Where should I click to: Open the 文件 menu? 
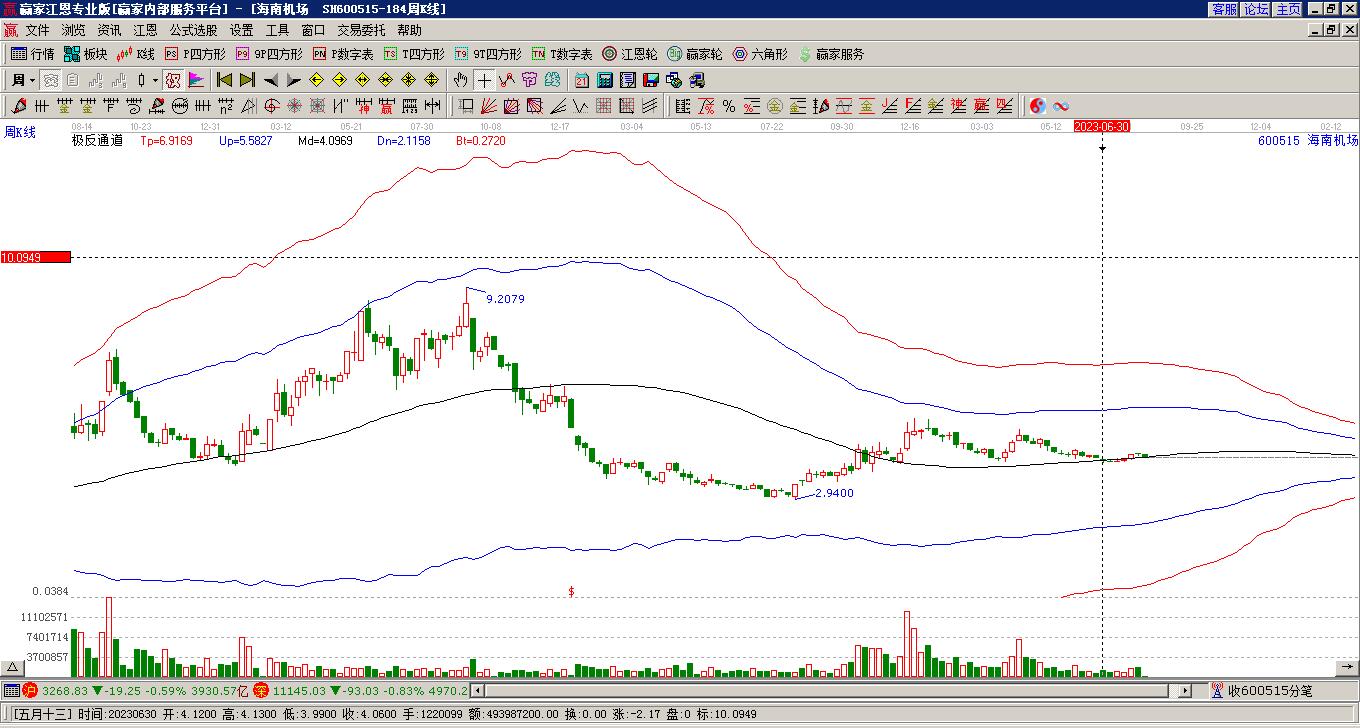[x=37, y=30]
